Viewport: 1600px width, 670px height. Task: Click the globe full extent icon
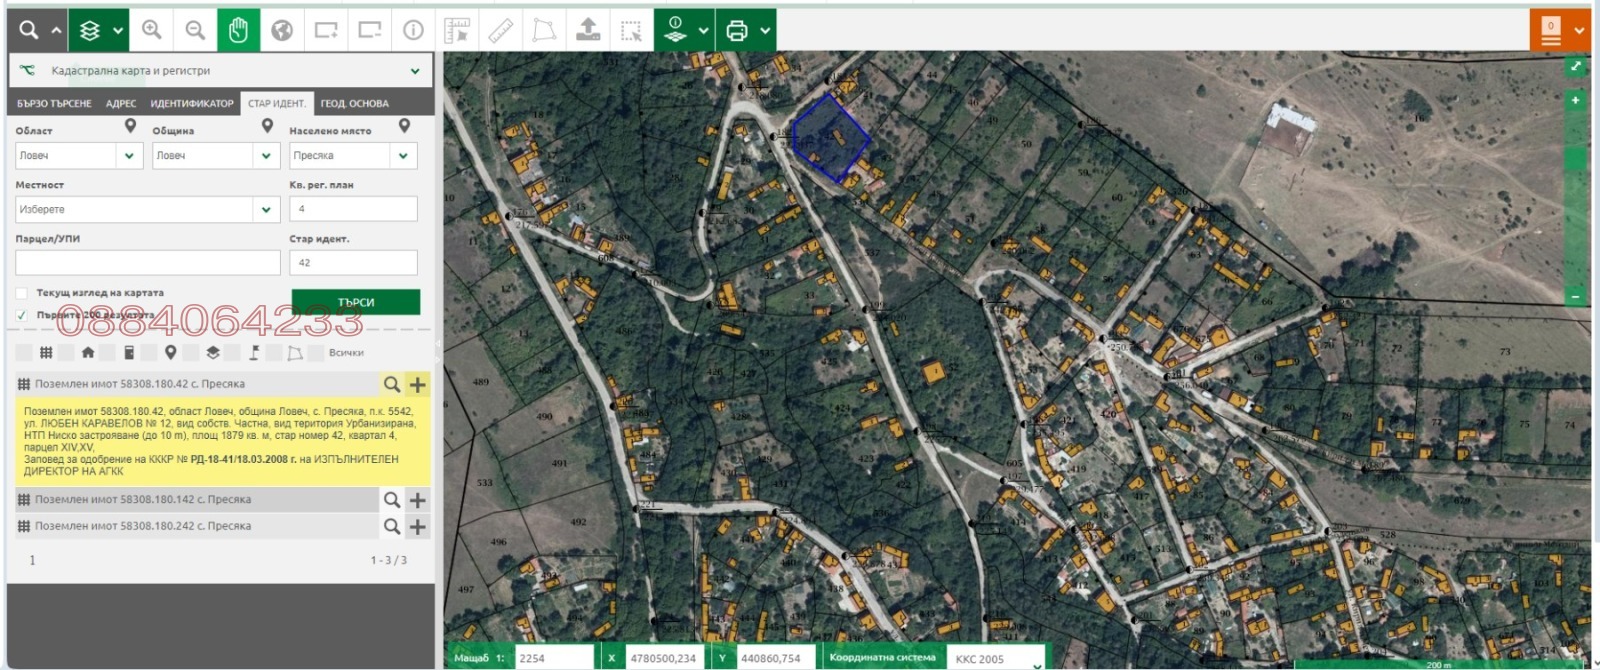coord(282,30)
